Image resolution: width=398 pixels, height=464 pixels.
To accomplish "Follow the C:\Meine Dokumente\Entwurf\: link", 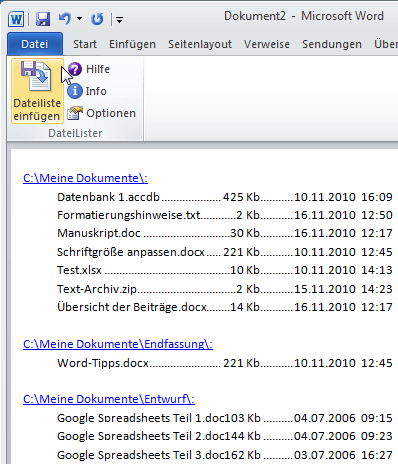I will [x=109, y=399].
